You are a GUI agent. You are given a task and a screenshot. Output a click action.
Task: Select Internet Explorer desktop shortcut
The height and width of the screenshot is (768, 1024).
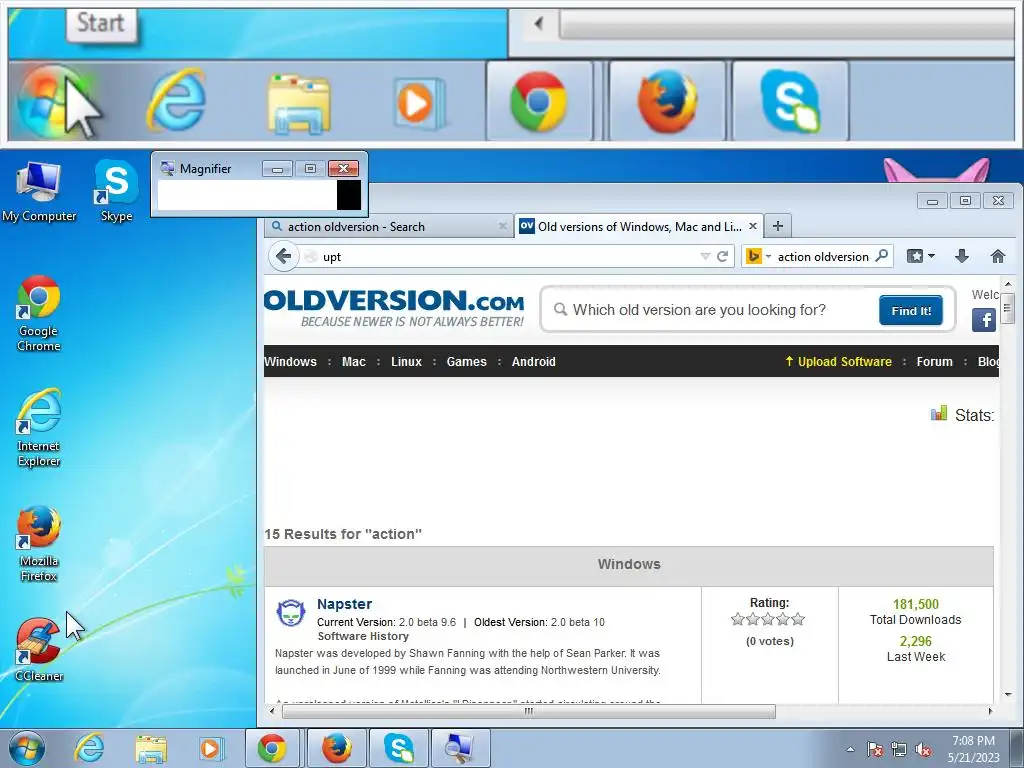(x=39, y=428)
